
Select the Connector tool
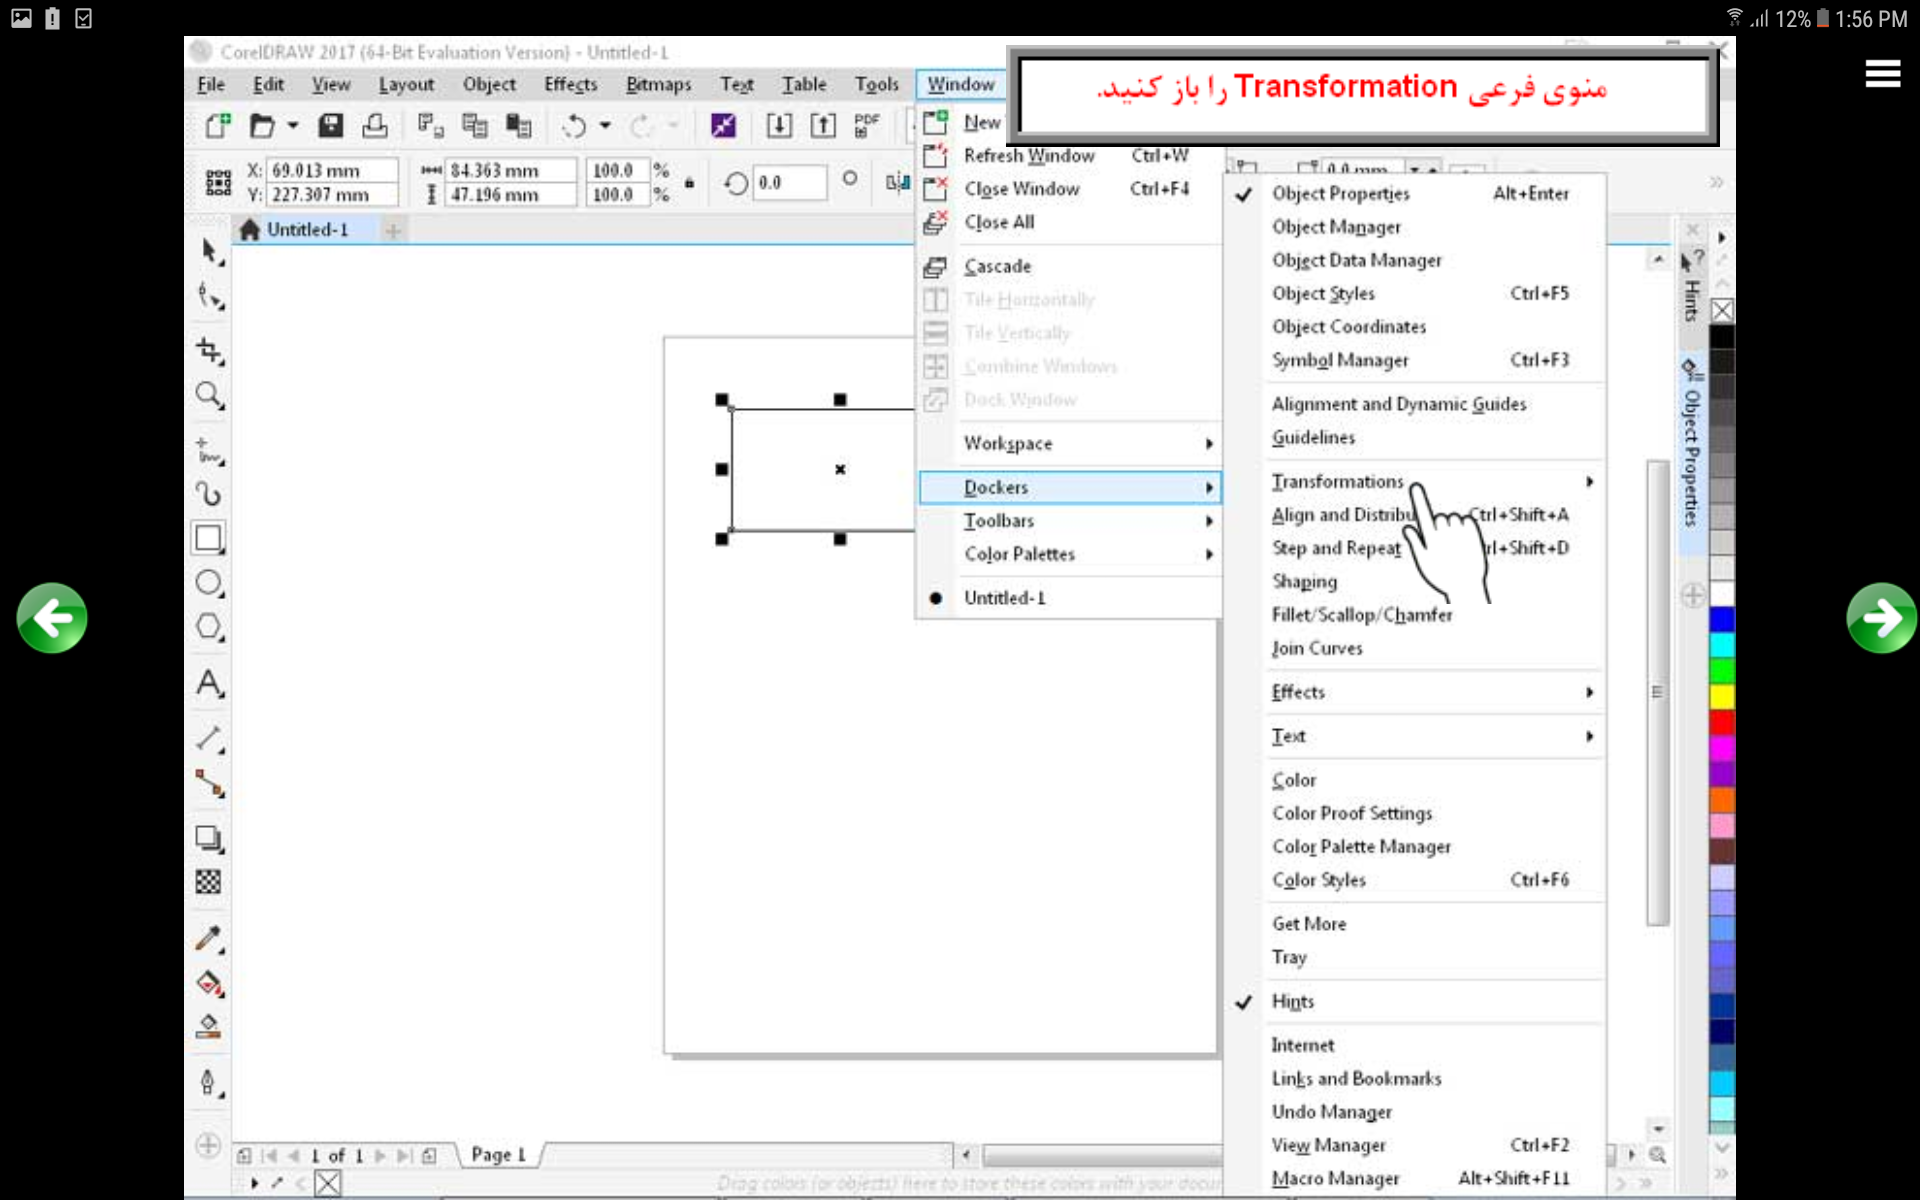pos(209,783)
